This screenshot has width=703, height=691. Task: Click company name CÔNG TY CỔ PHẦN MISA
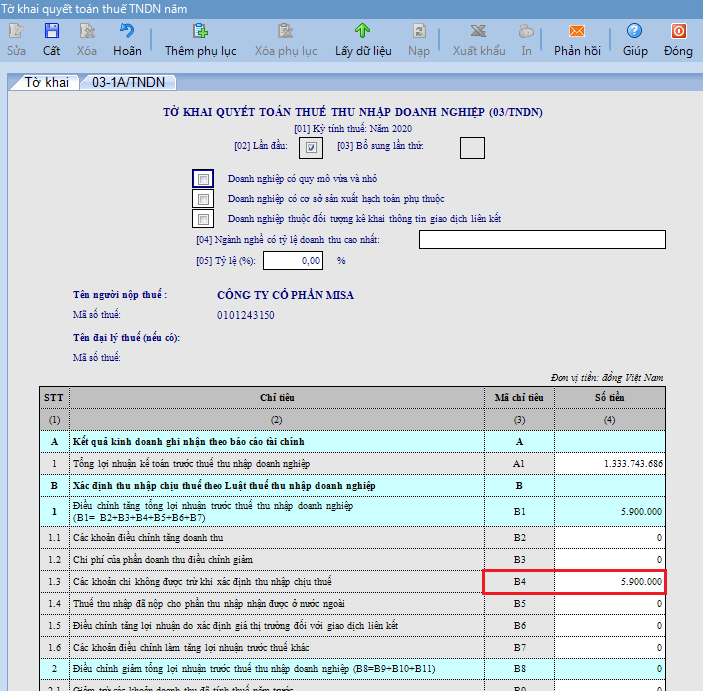pos(286,295)
